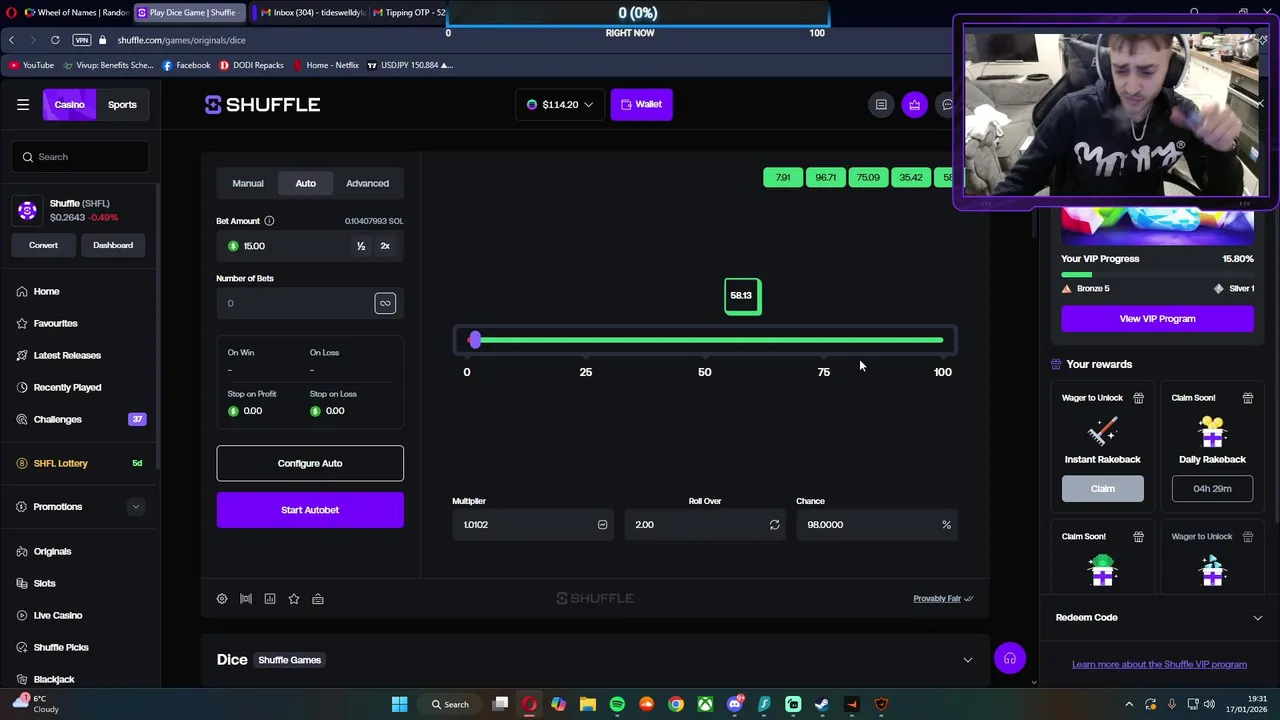Claim the Instant Rakeback
Screen dimensions: 1280x720
[x=1102, y=488]
